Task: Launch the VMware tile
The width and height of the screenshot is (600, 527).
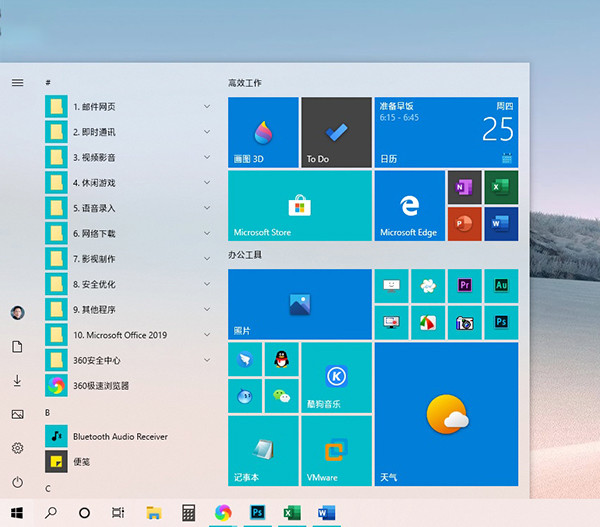Action: point(336,451)
